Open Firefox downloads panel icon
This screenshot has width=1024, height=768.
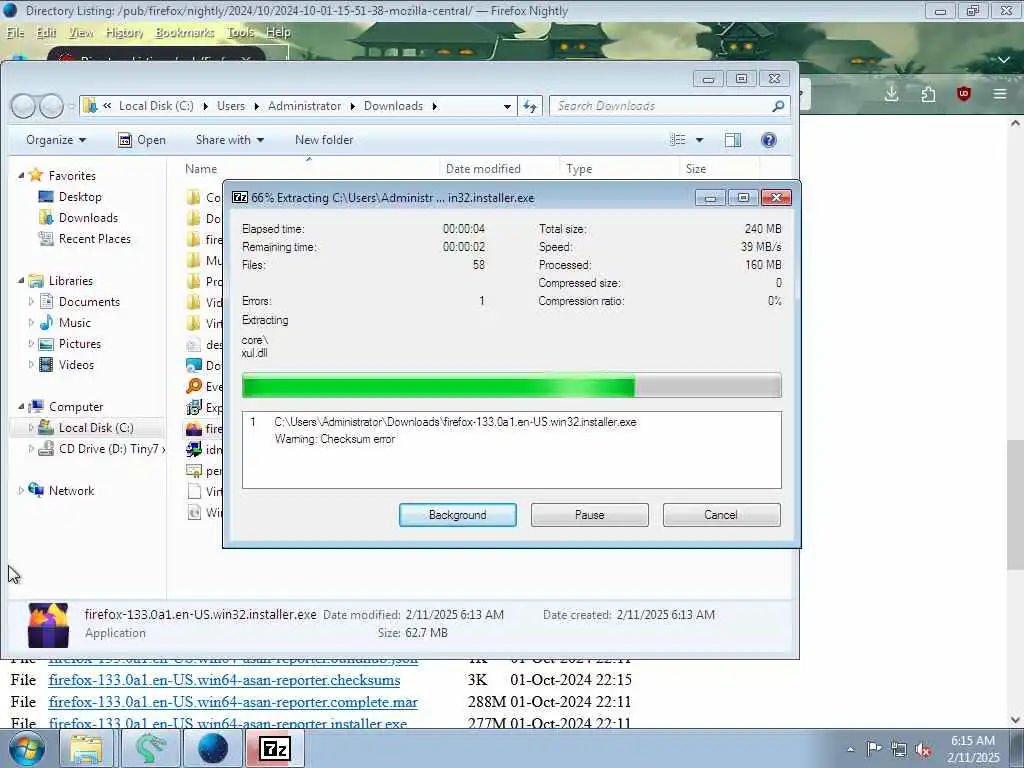pyautogui.click(x=891, y=94)
